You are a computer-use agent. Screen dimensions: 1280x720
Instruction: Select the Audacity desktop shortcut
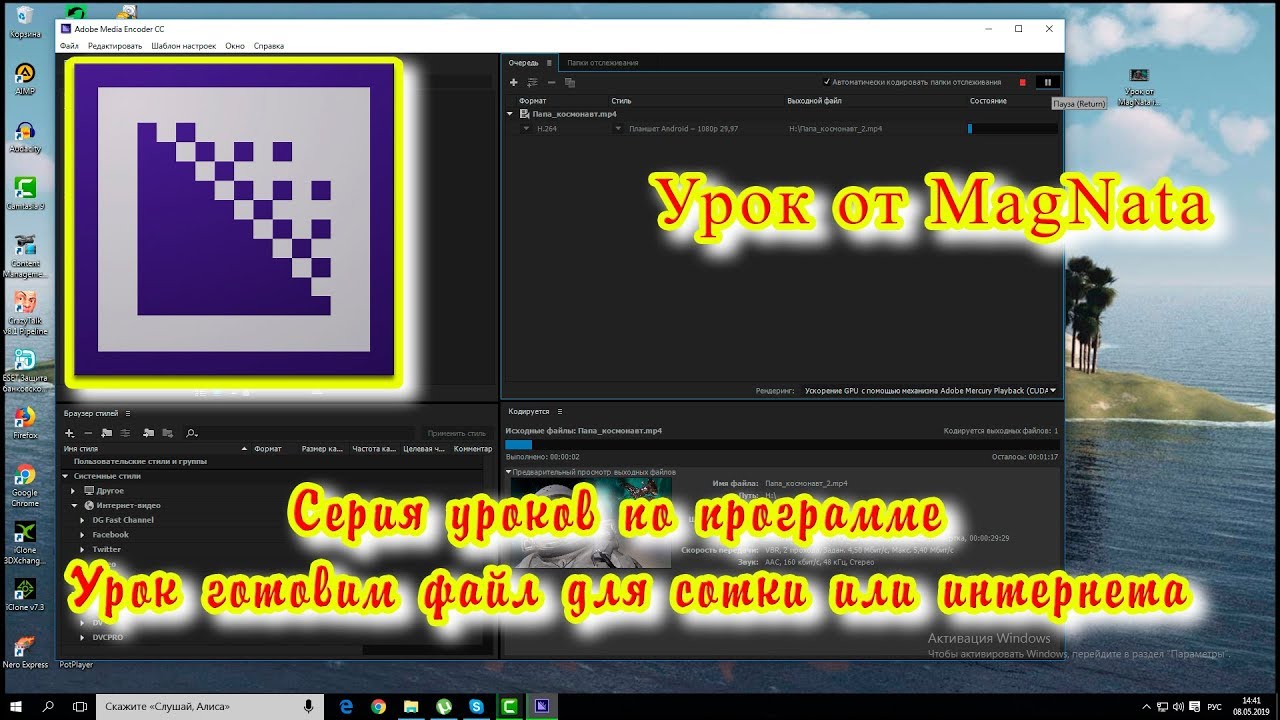tap(25, 137)
